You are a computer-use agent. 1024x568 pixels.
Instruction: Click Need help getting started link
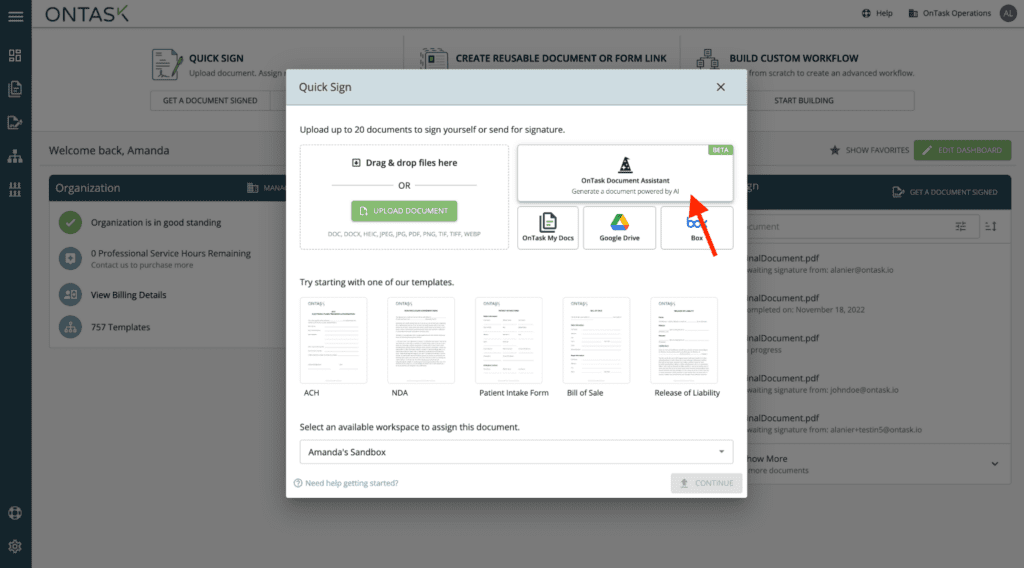(x=346, y=483)
